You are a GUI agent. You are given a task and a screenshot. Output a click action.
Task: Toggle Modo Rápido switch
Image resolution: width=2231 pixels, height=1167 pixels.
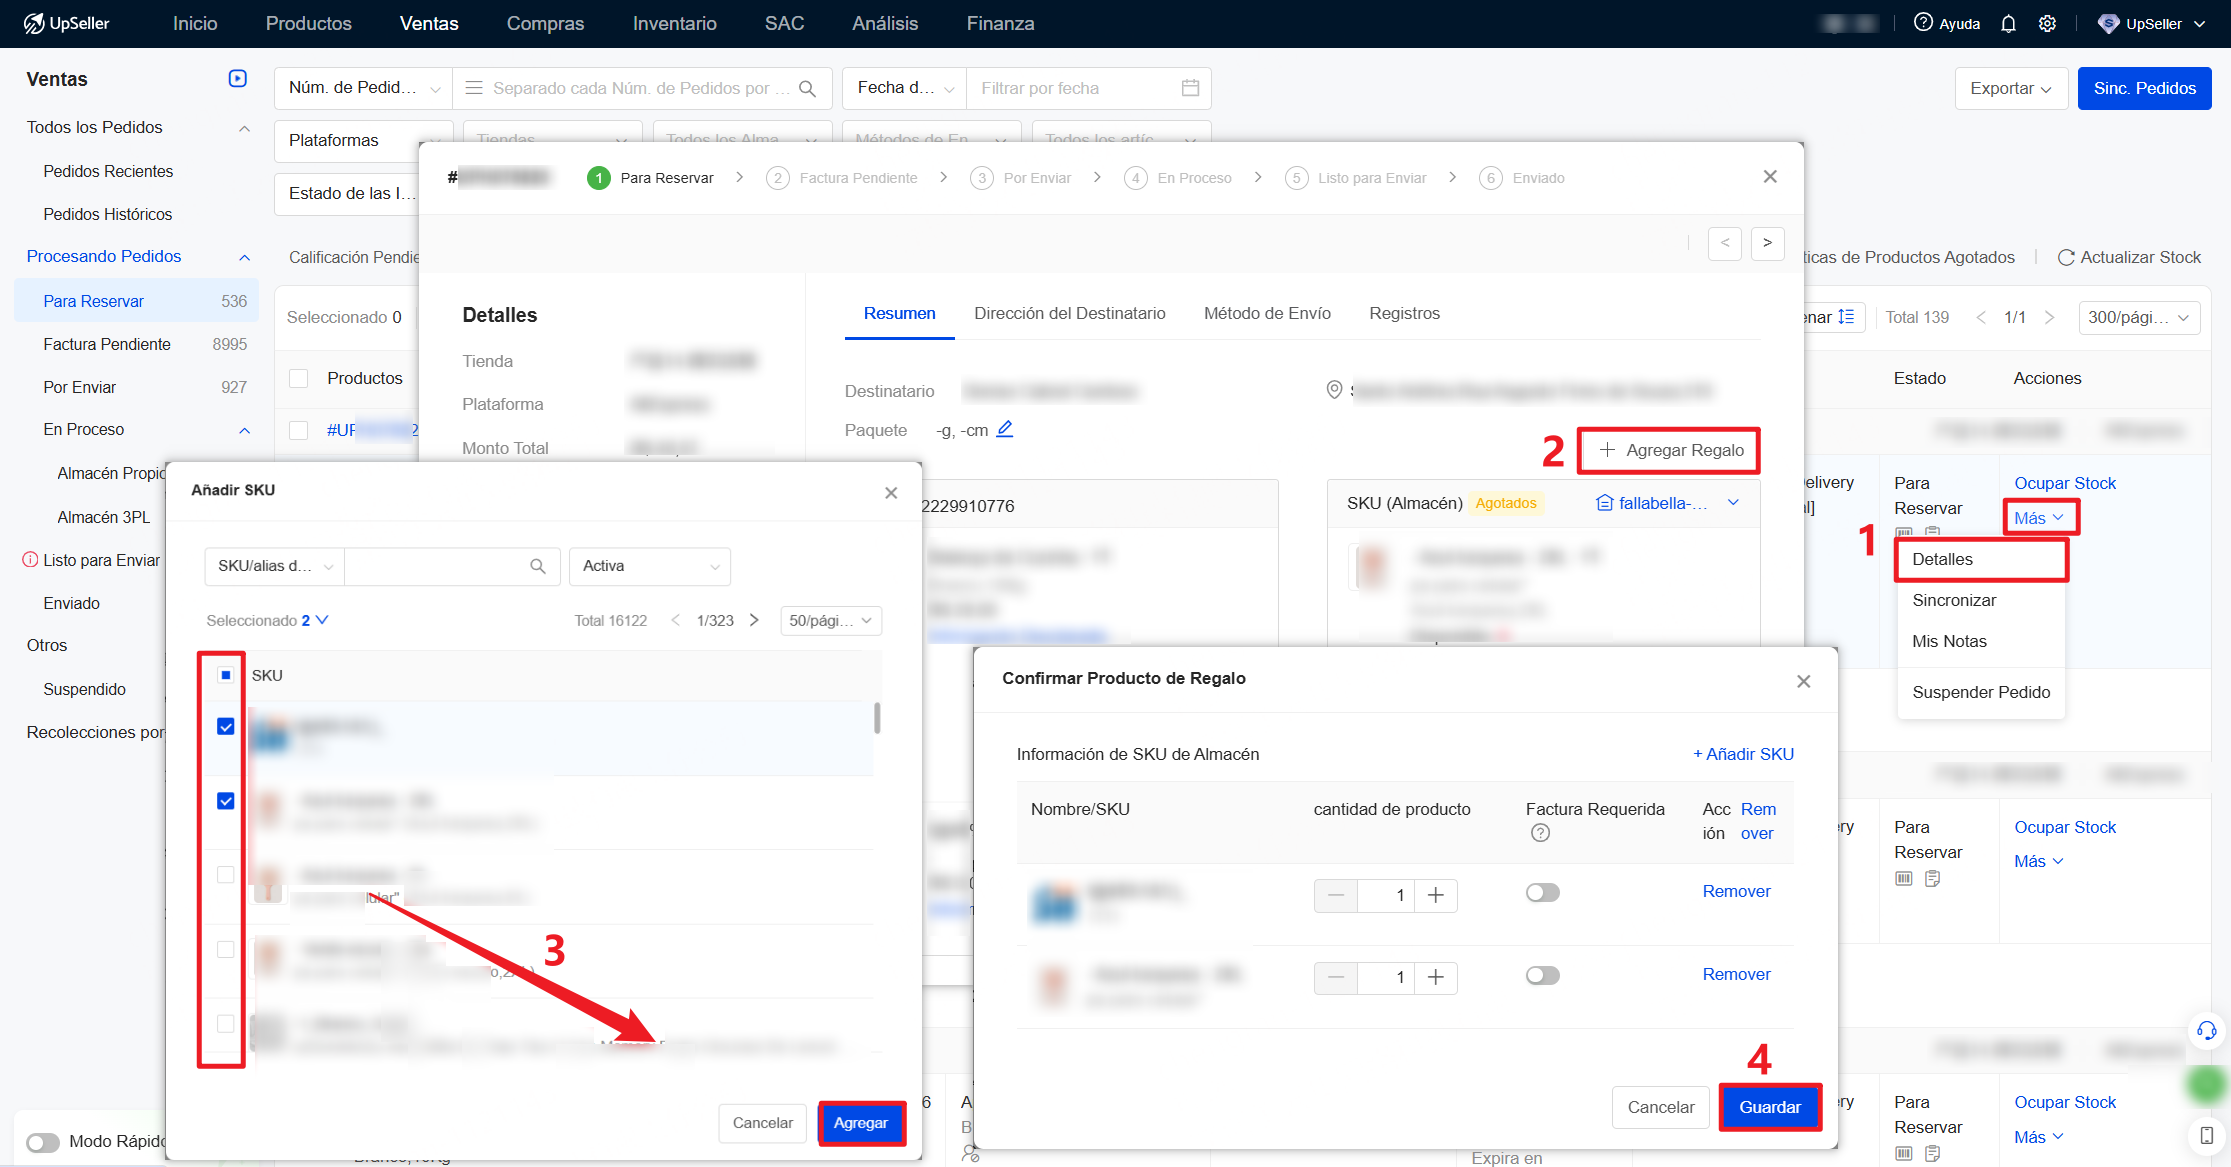coord(43,1141)
